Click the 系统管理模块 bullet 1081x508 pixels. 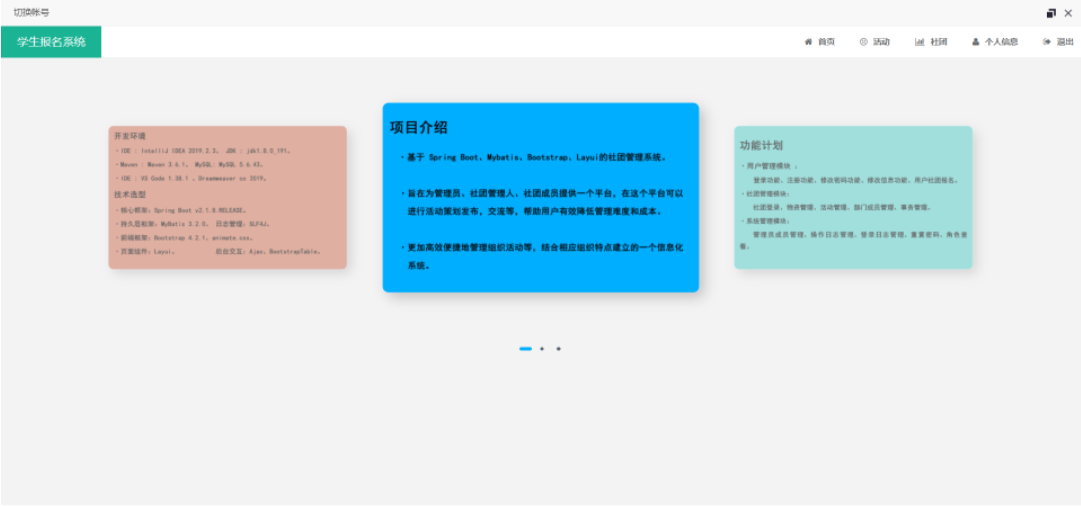[765, 221]
